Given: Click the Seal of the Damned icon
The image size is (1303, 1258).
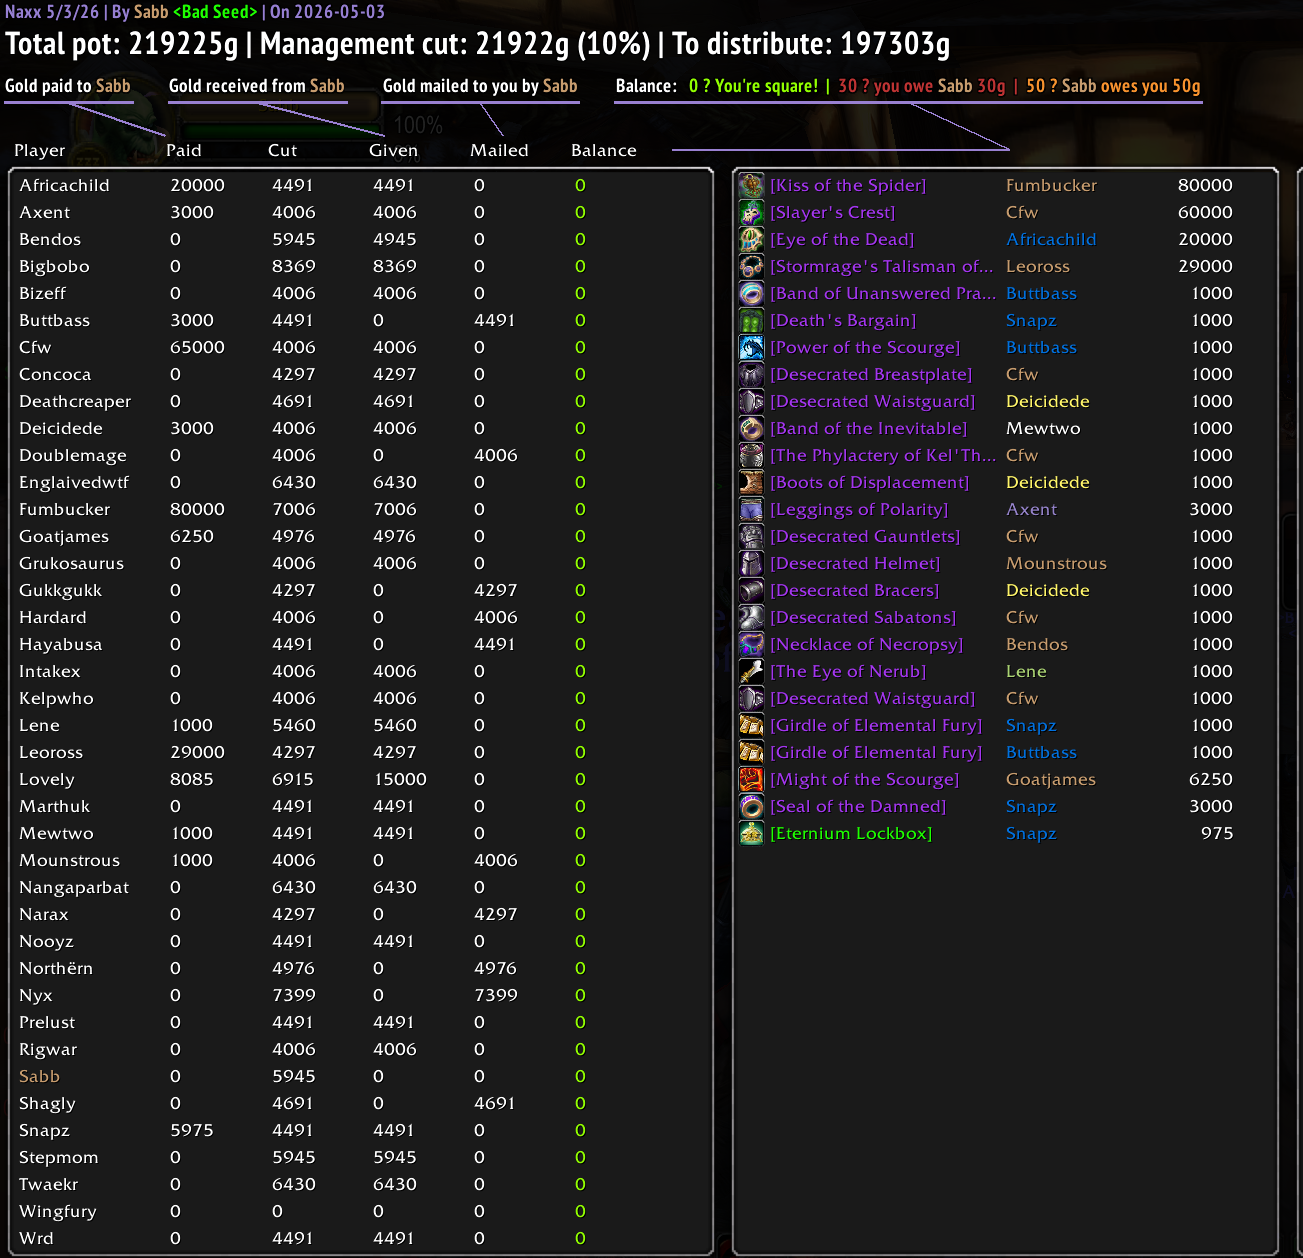Looking at the screenshot, I should (x=751, y=806).
